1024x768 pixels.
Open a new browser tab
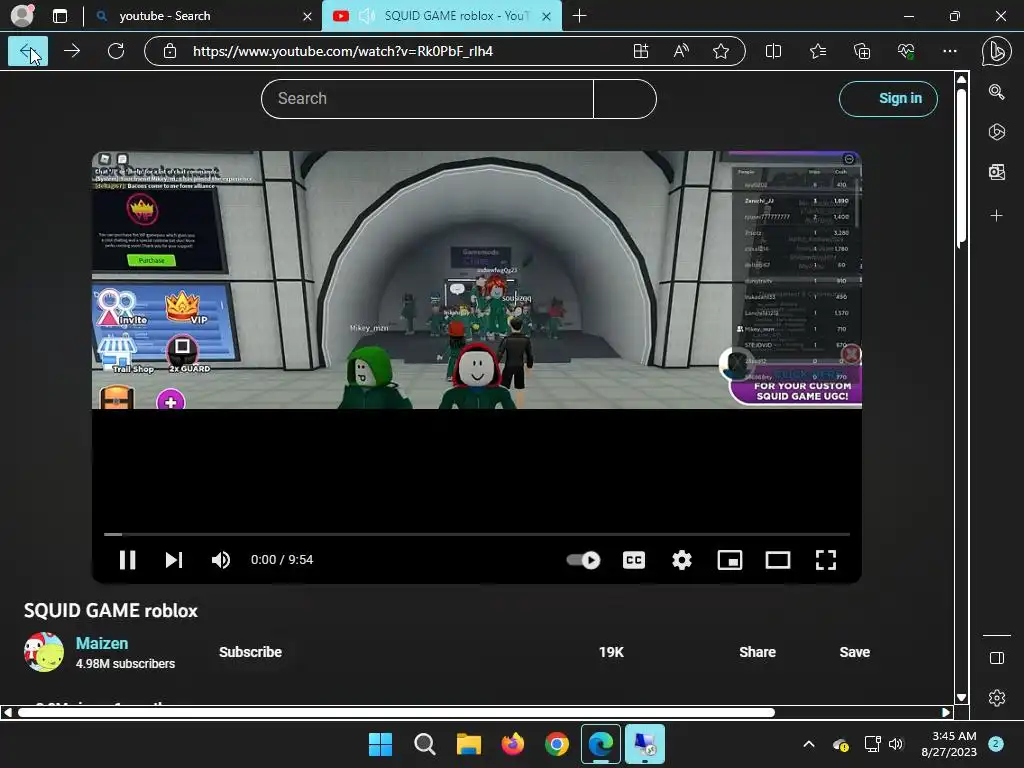point(579,16)
